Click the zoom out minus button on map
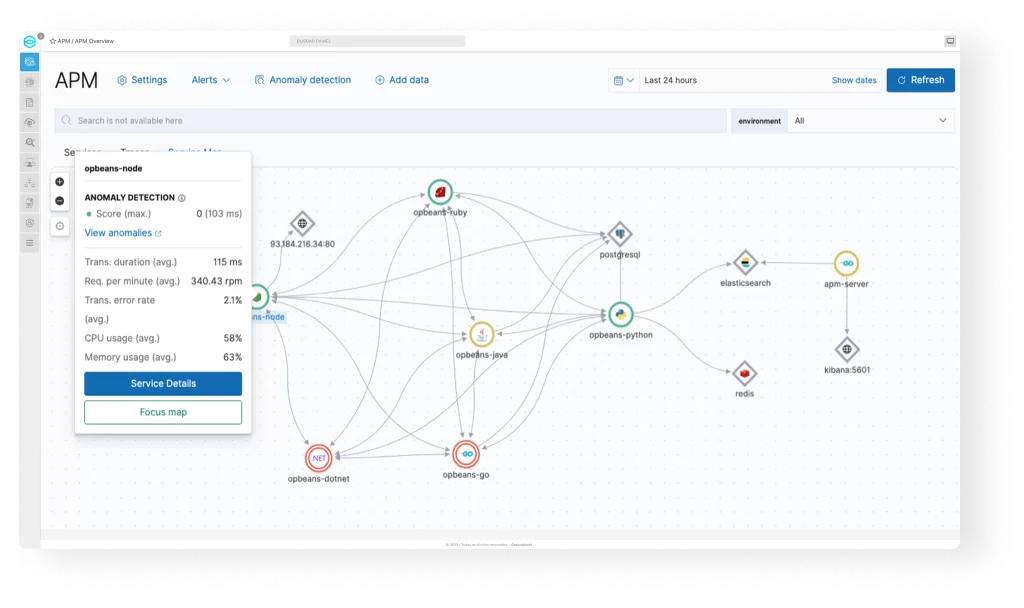1024x608 pixels. pyautogui.click(x=60, y=201)
